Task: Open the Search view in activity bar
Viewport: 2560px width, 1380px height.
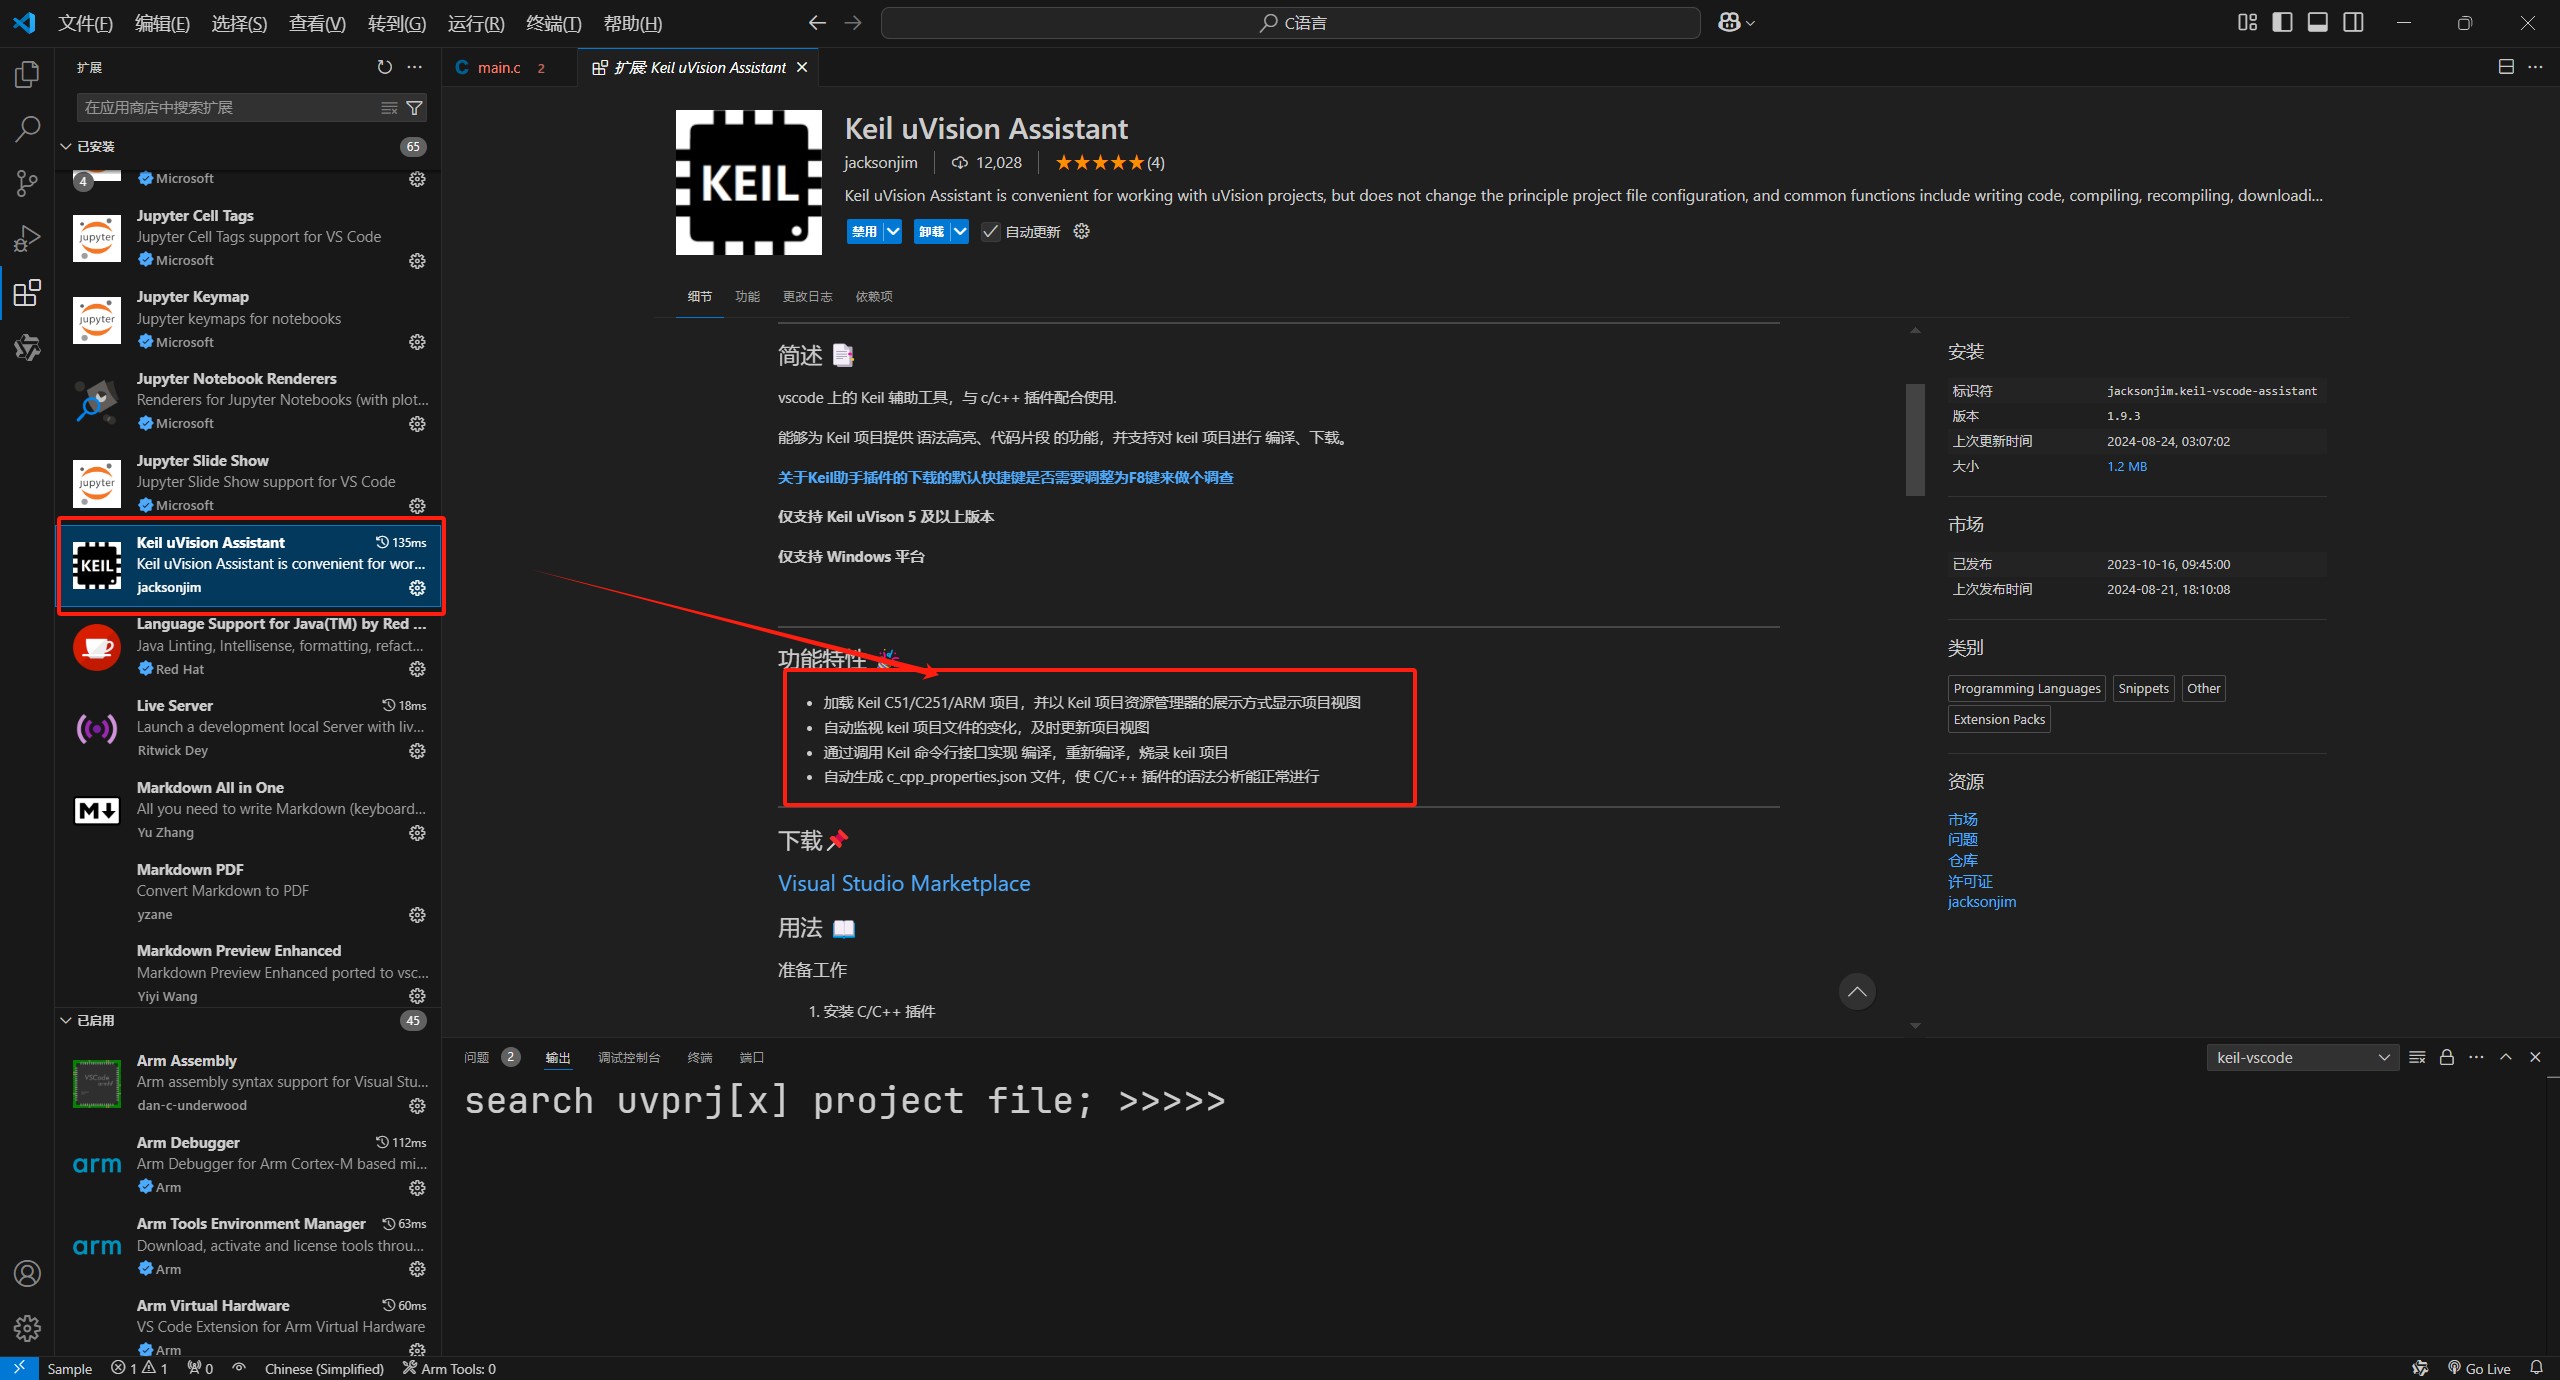Action: click(x=27, y=129)
